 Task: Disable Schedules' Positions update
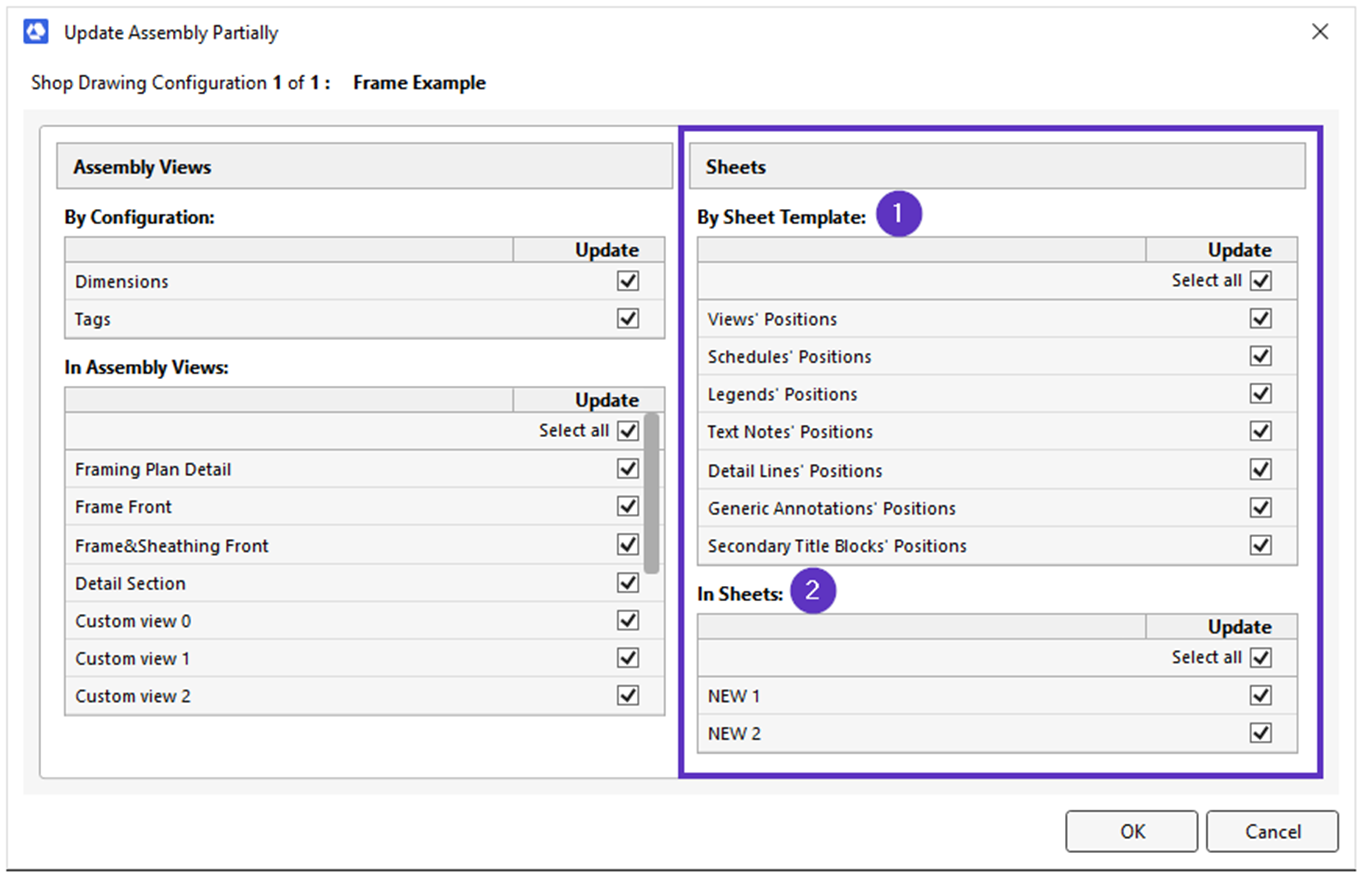(x=1261, y=357)
